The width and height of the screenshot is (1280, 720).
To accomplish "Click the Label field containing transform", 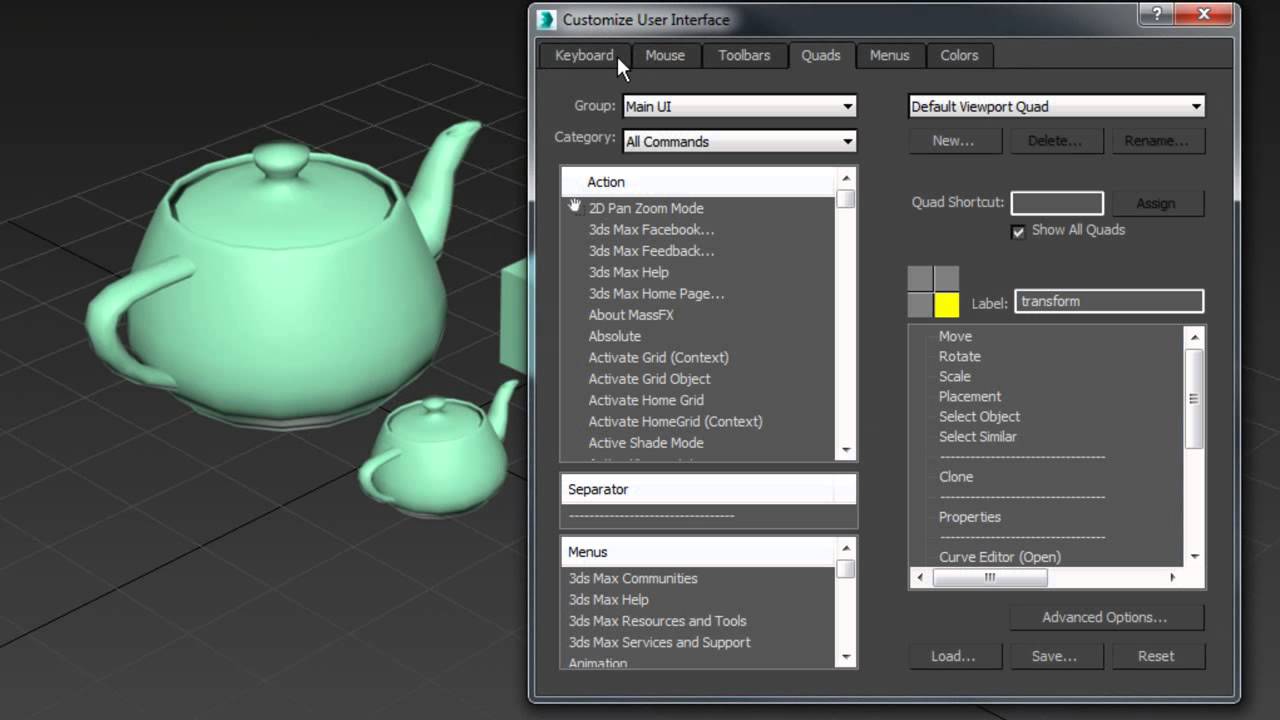I will (x=1109, y=301).
